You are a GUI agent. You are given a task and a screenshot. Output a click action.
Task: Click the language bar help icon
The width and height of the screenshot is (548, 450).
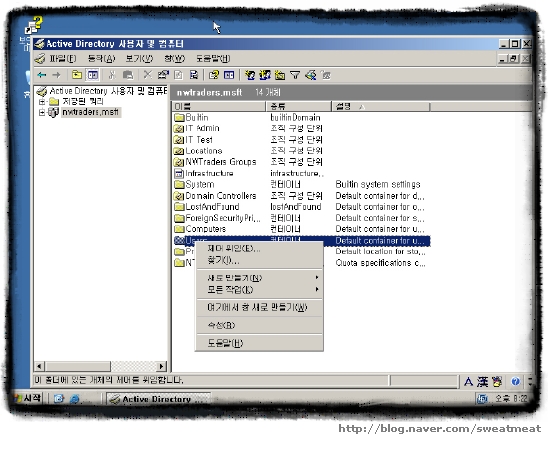pyautogui.click(x=515, y=382)
